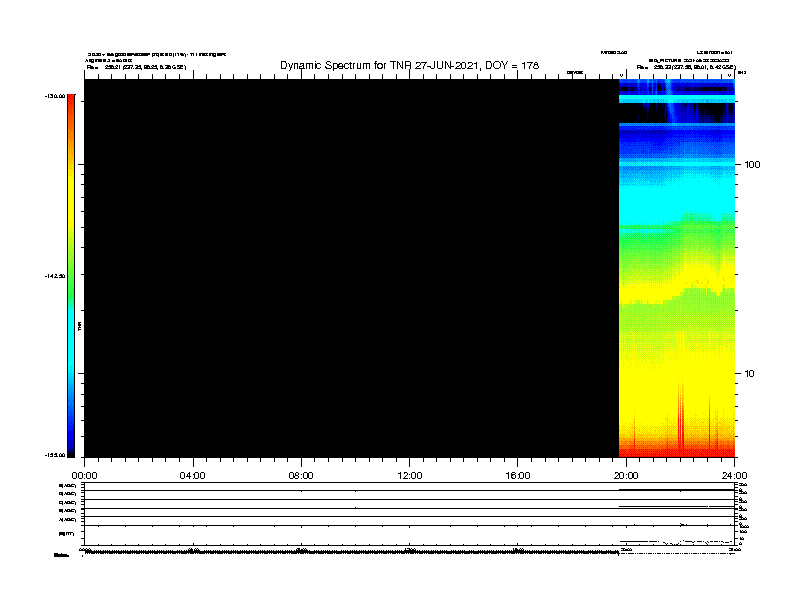Select the 24:00 time axis label
The image size is (792, 612).
(x=734, y=476)
